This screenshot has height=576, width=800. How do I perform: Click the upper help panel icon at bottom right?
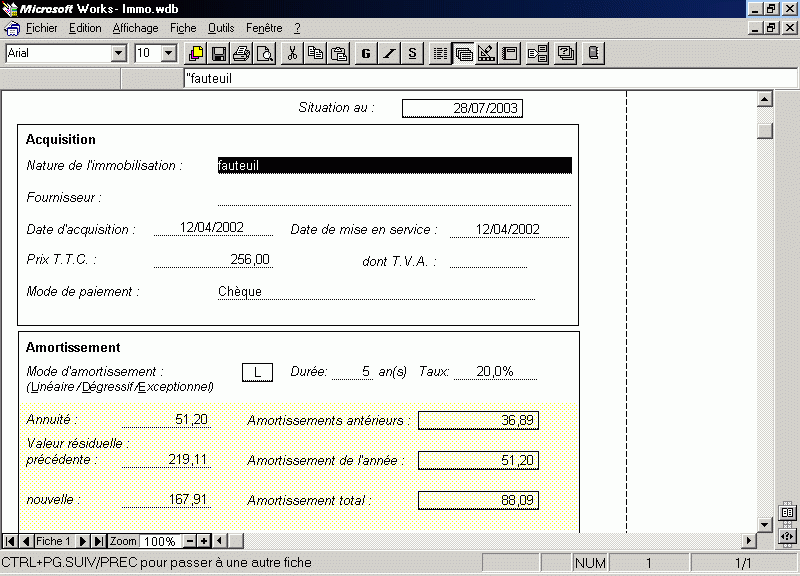point(787,512)
